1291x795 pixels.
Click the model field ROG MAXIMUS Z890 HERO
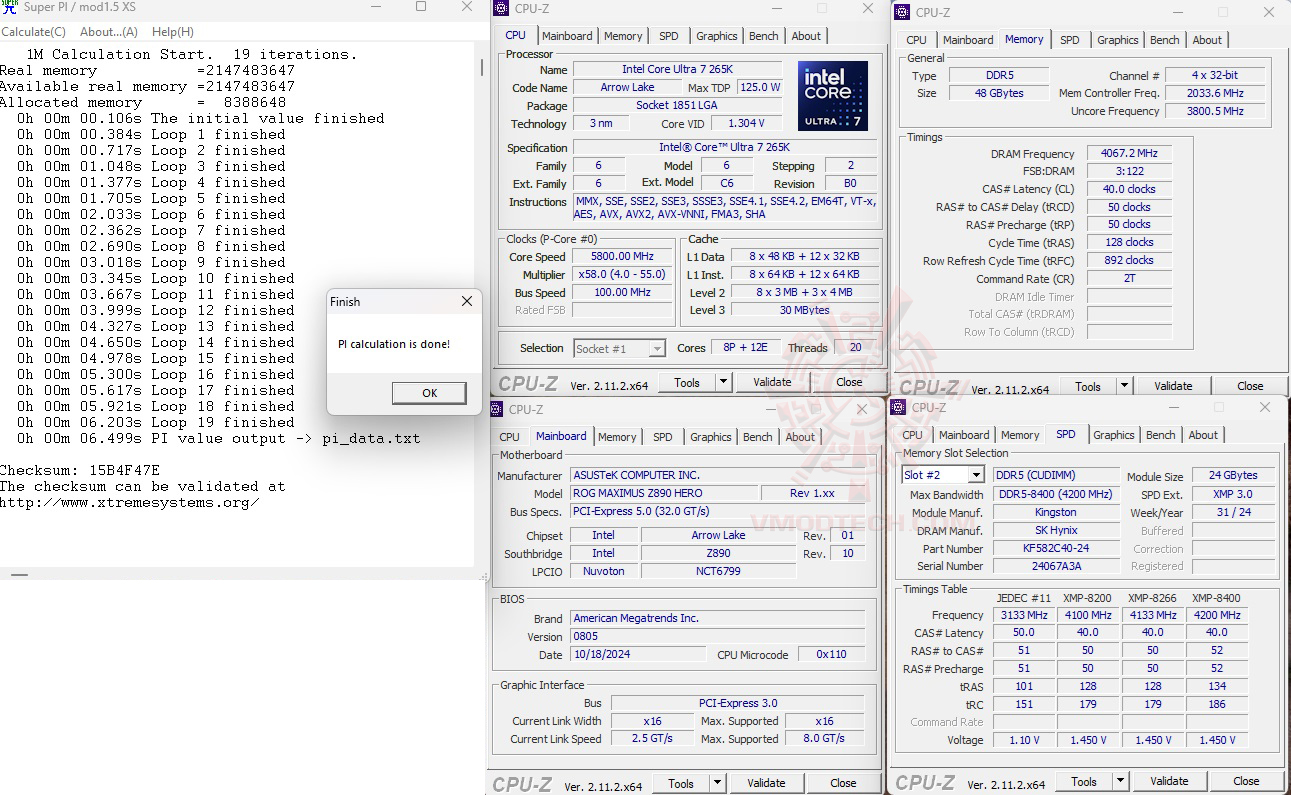pos(664,493)
